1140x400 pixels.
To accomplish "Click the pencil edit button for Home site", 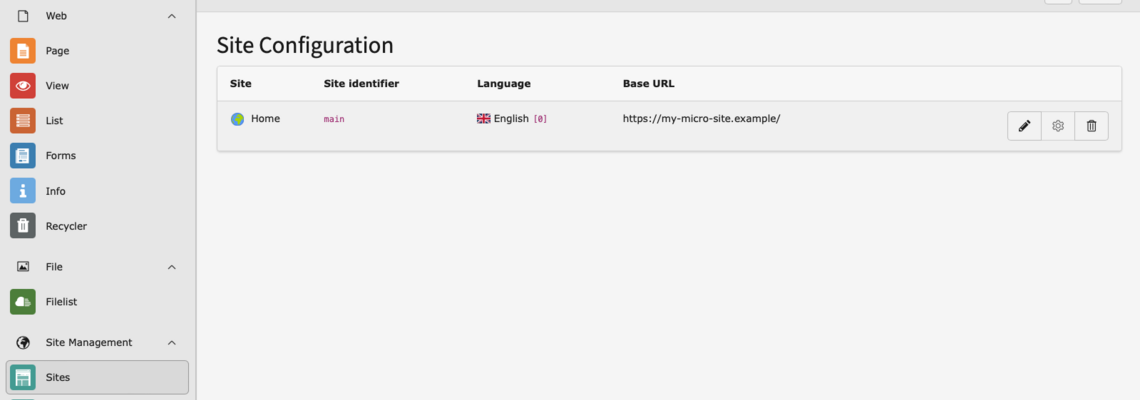I will (1024, 126).
